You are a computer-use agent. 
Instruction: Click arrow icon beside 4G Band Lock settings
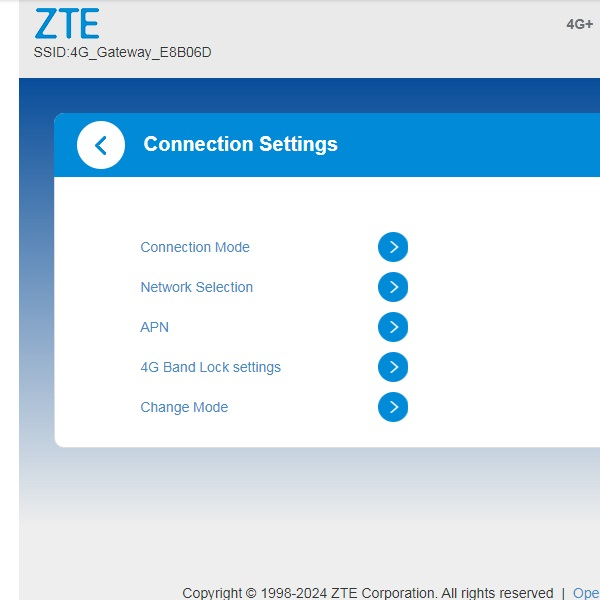click(393, 367)
